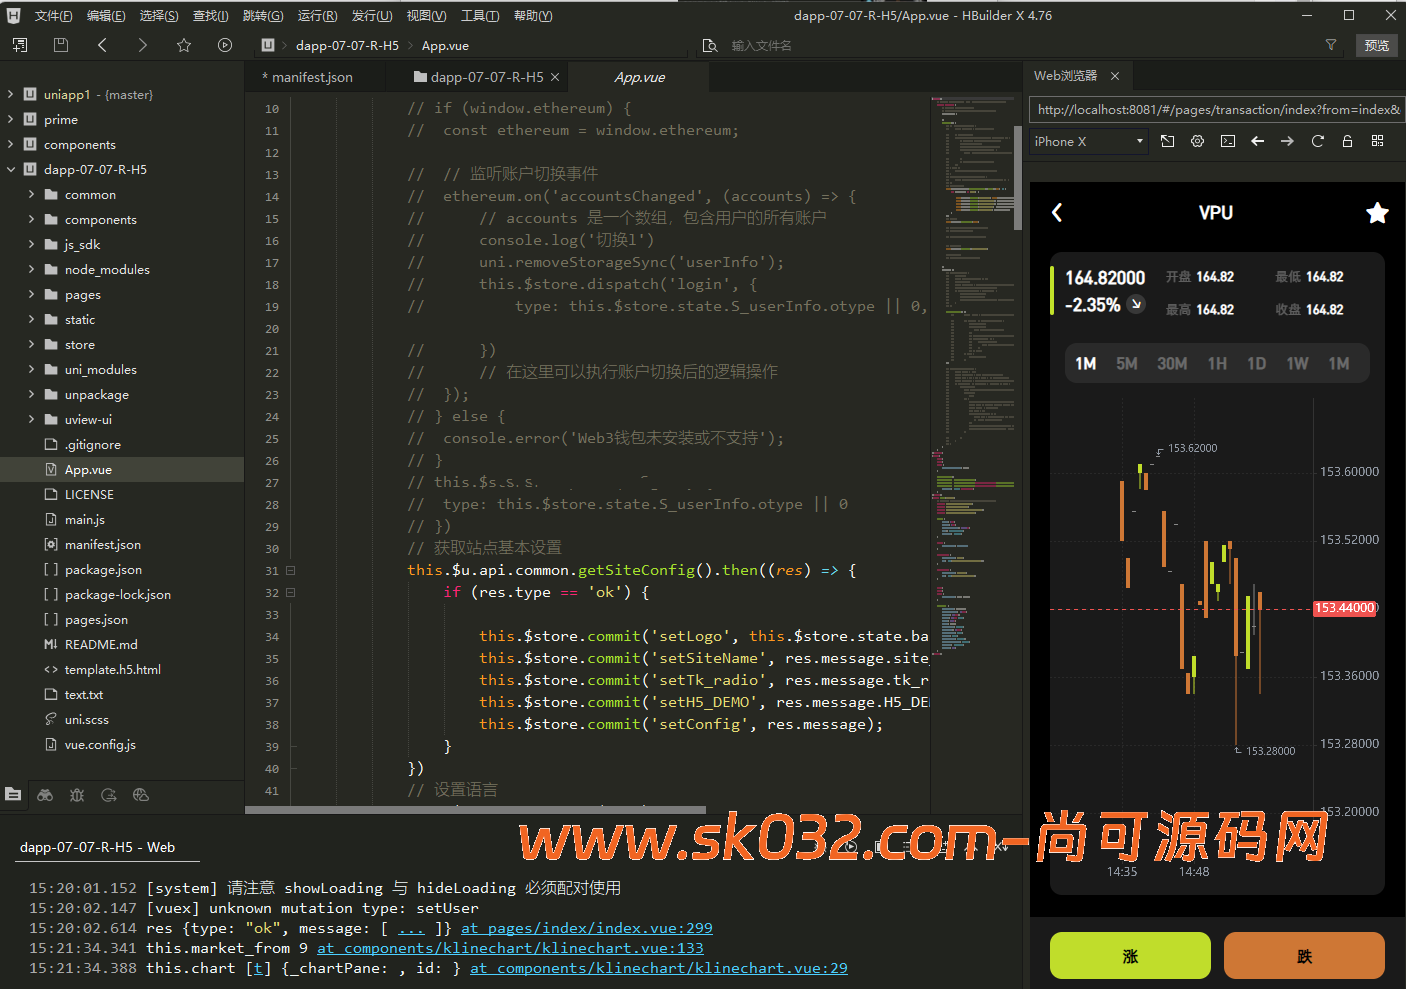The width and height of the screenshot is (1406, 989).
Task: Click the Run play icon in top toolbar
Action: (225, 45)
